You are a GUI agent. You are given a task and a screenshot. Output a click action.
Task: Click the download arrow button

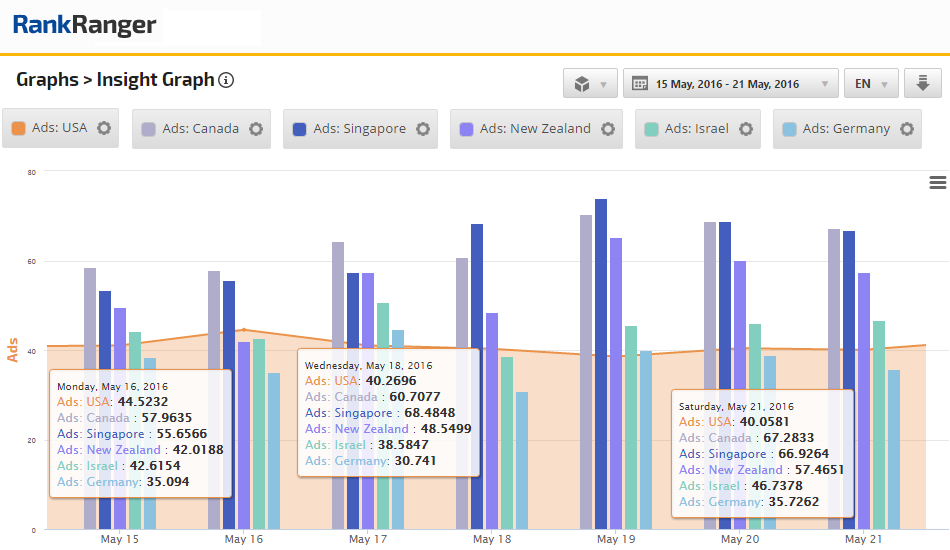pyautogui.click(x=922, y=84)
